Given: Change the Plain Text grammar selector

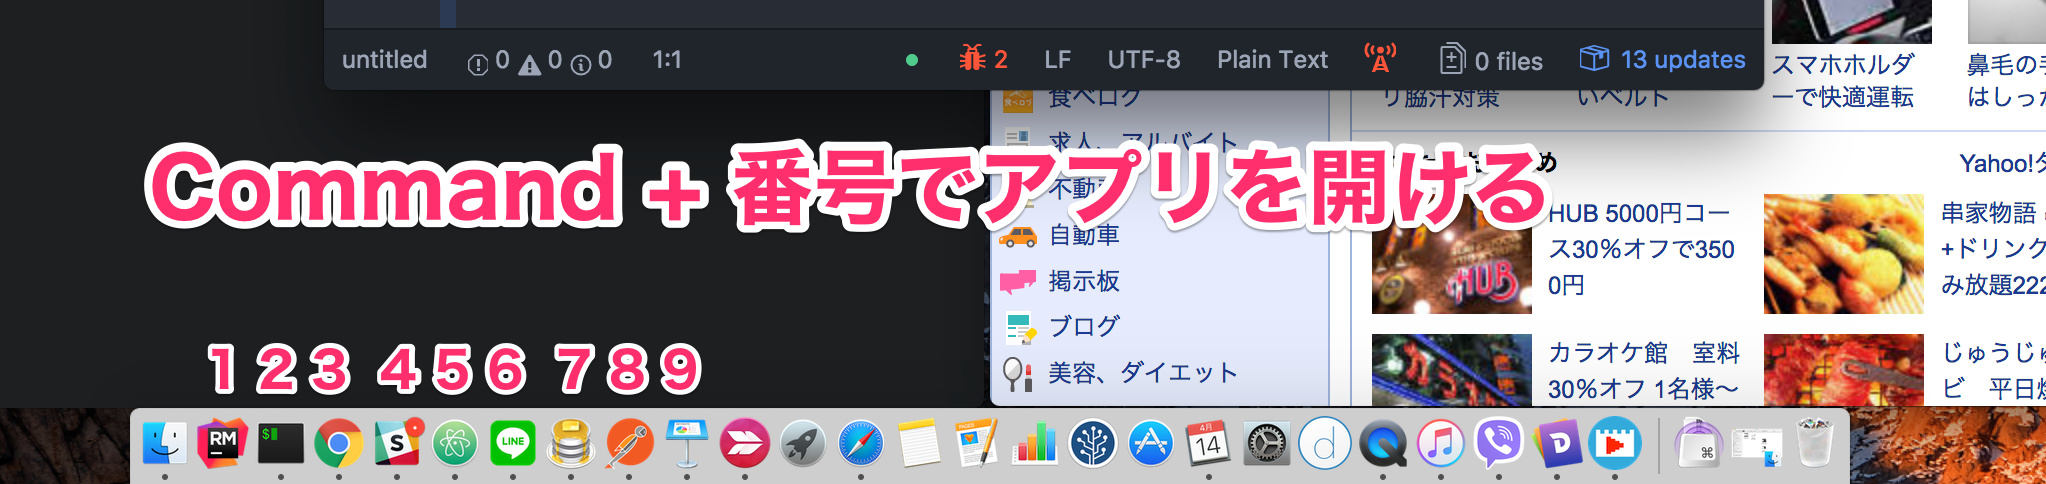Looking at the screenshot, I should tap(1272, 60).
